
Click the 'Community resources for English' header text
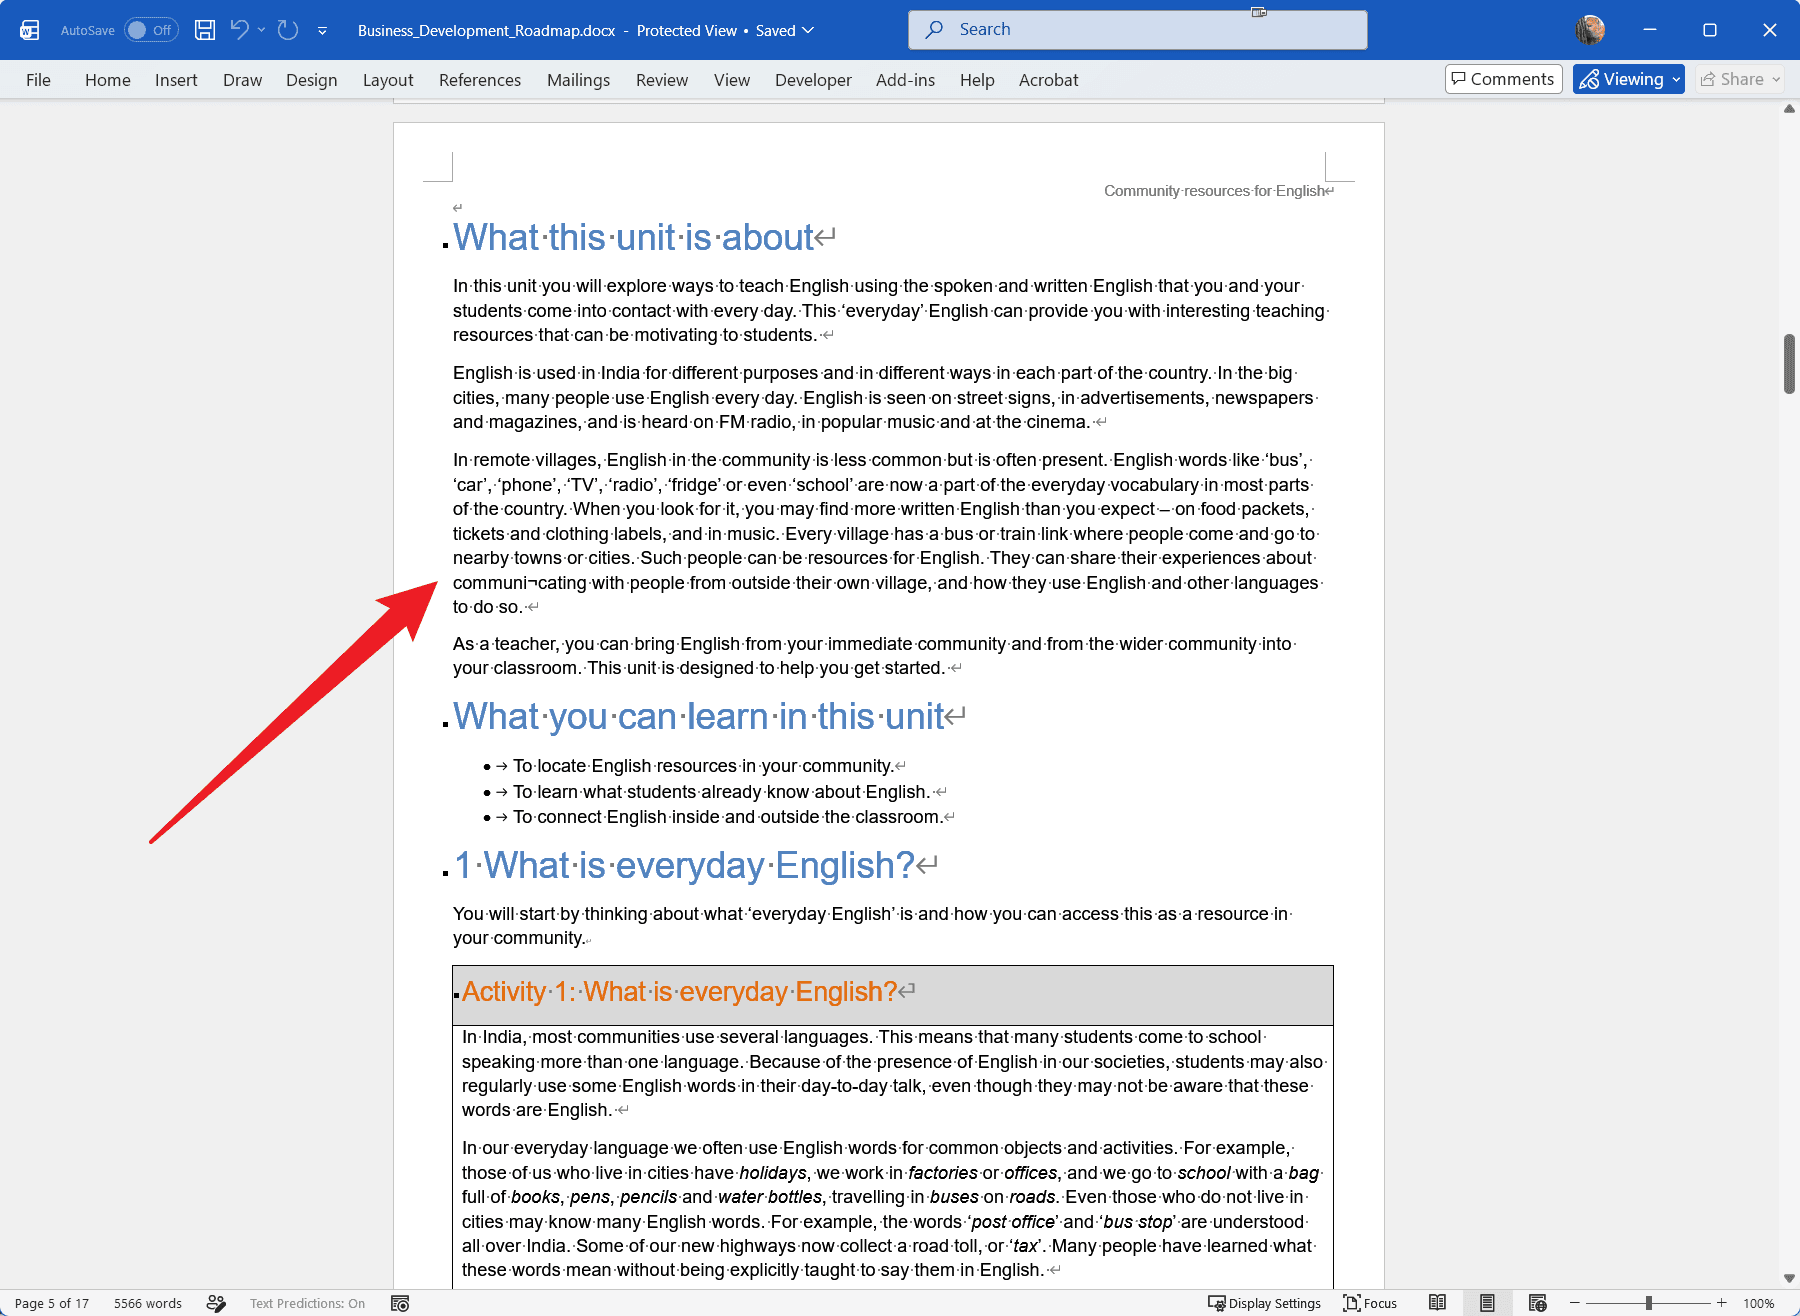pos(1214,191)
